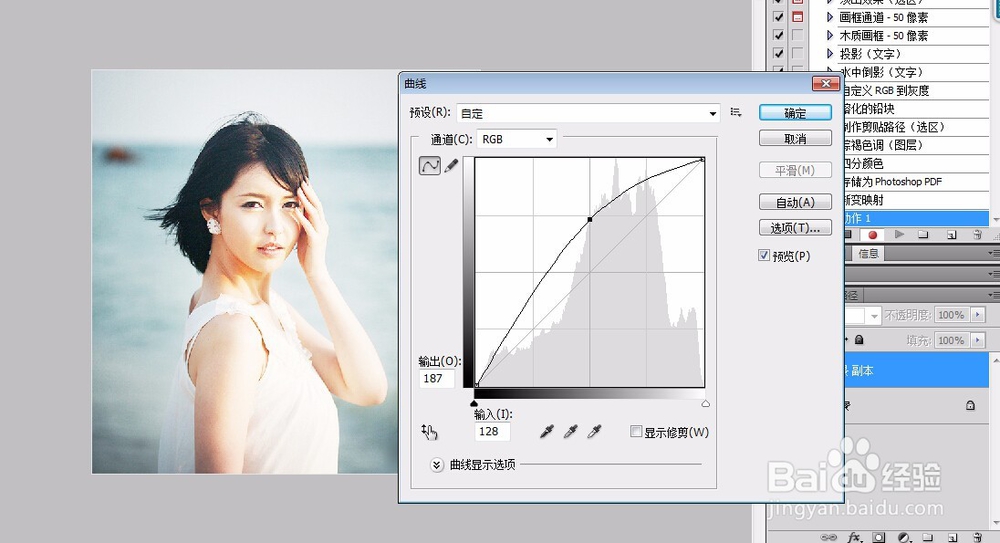1000x543 pixels.
Task: Pick the white point eyedropper
Action: [x=594, y=432]
